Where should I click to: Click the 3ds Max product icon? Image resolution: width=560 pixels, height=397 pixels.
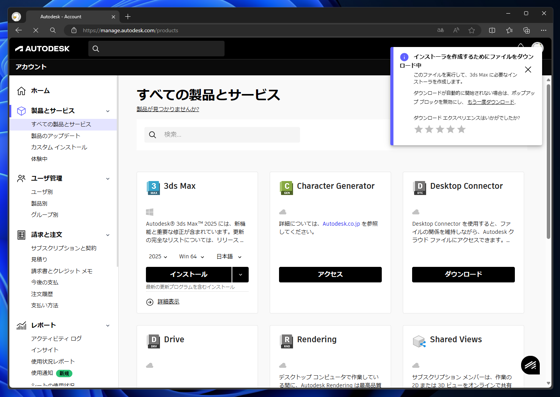coord(153,188)
